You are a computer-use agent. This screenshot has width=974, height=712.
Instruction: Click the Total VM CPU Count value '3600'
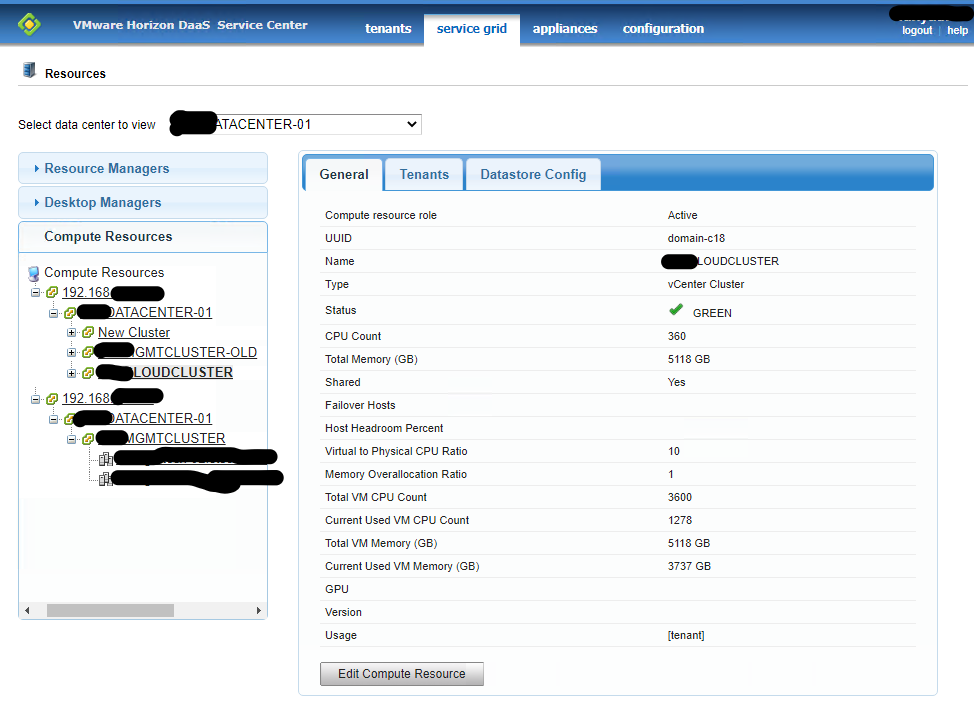coord(680,497)
